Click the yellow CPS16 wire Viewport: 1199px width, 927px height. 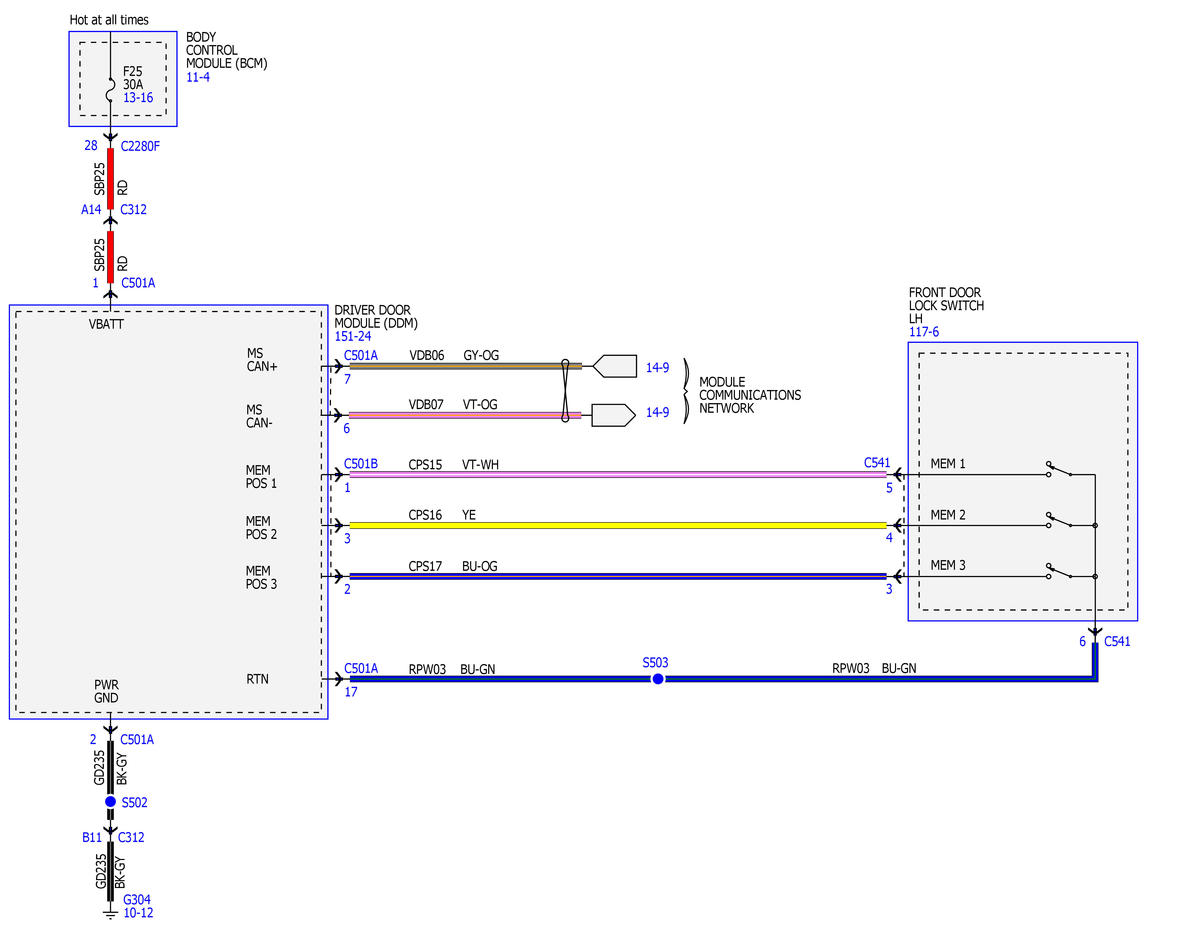pyautogui.click(x=618, y=525)
